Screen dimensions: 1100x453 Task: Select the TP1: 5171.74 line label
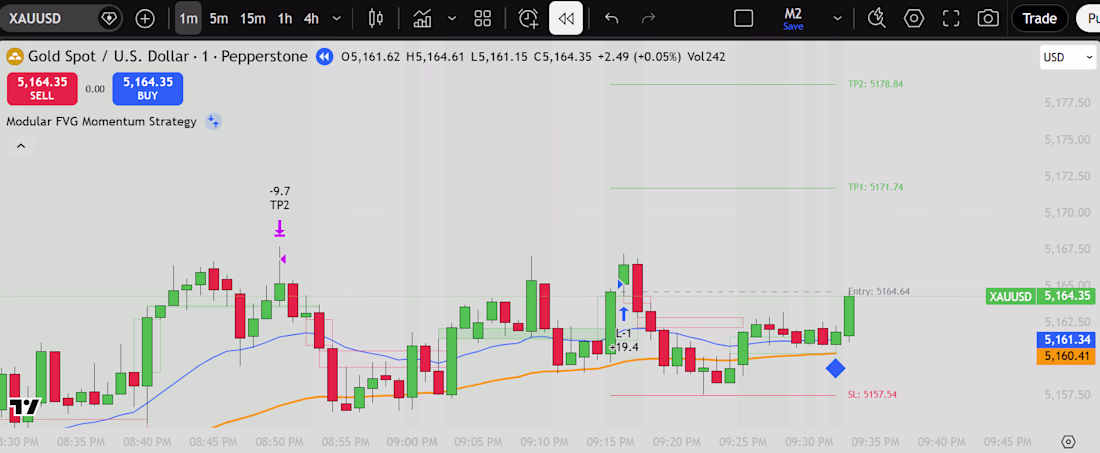[x=875, y=187]
